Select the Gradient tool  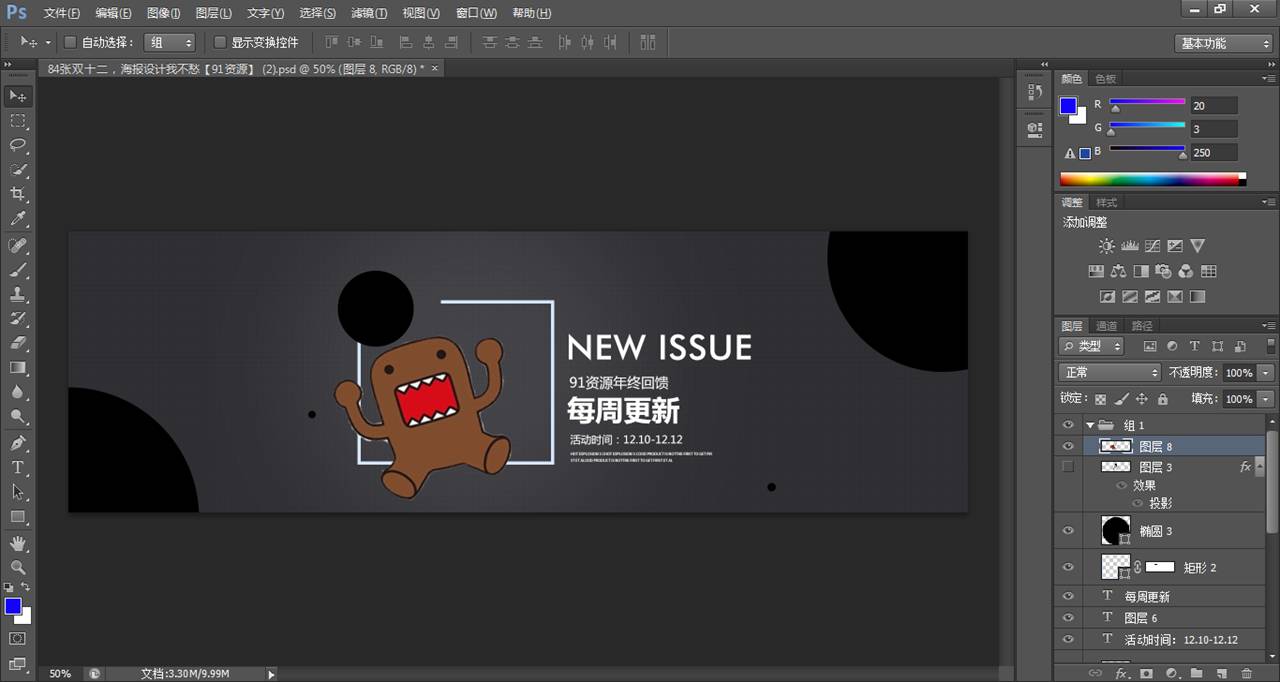pyautogui.click(x=18, y=368)
